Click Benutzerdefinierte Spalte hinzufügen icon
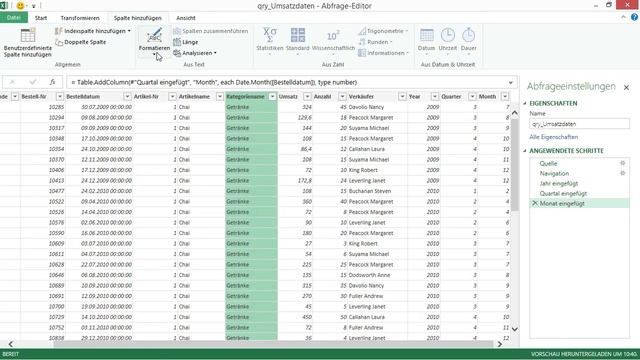The height and width of the screenshot is (360, 640). (28, 36)
